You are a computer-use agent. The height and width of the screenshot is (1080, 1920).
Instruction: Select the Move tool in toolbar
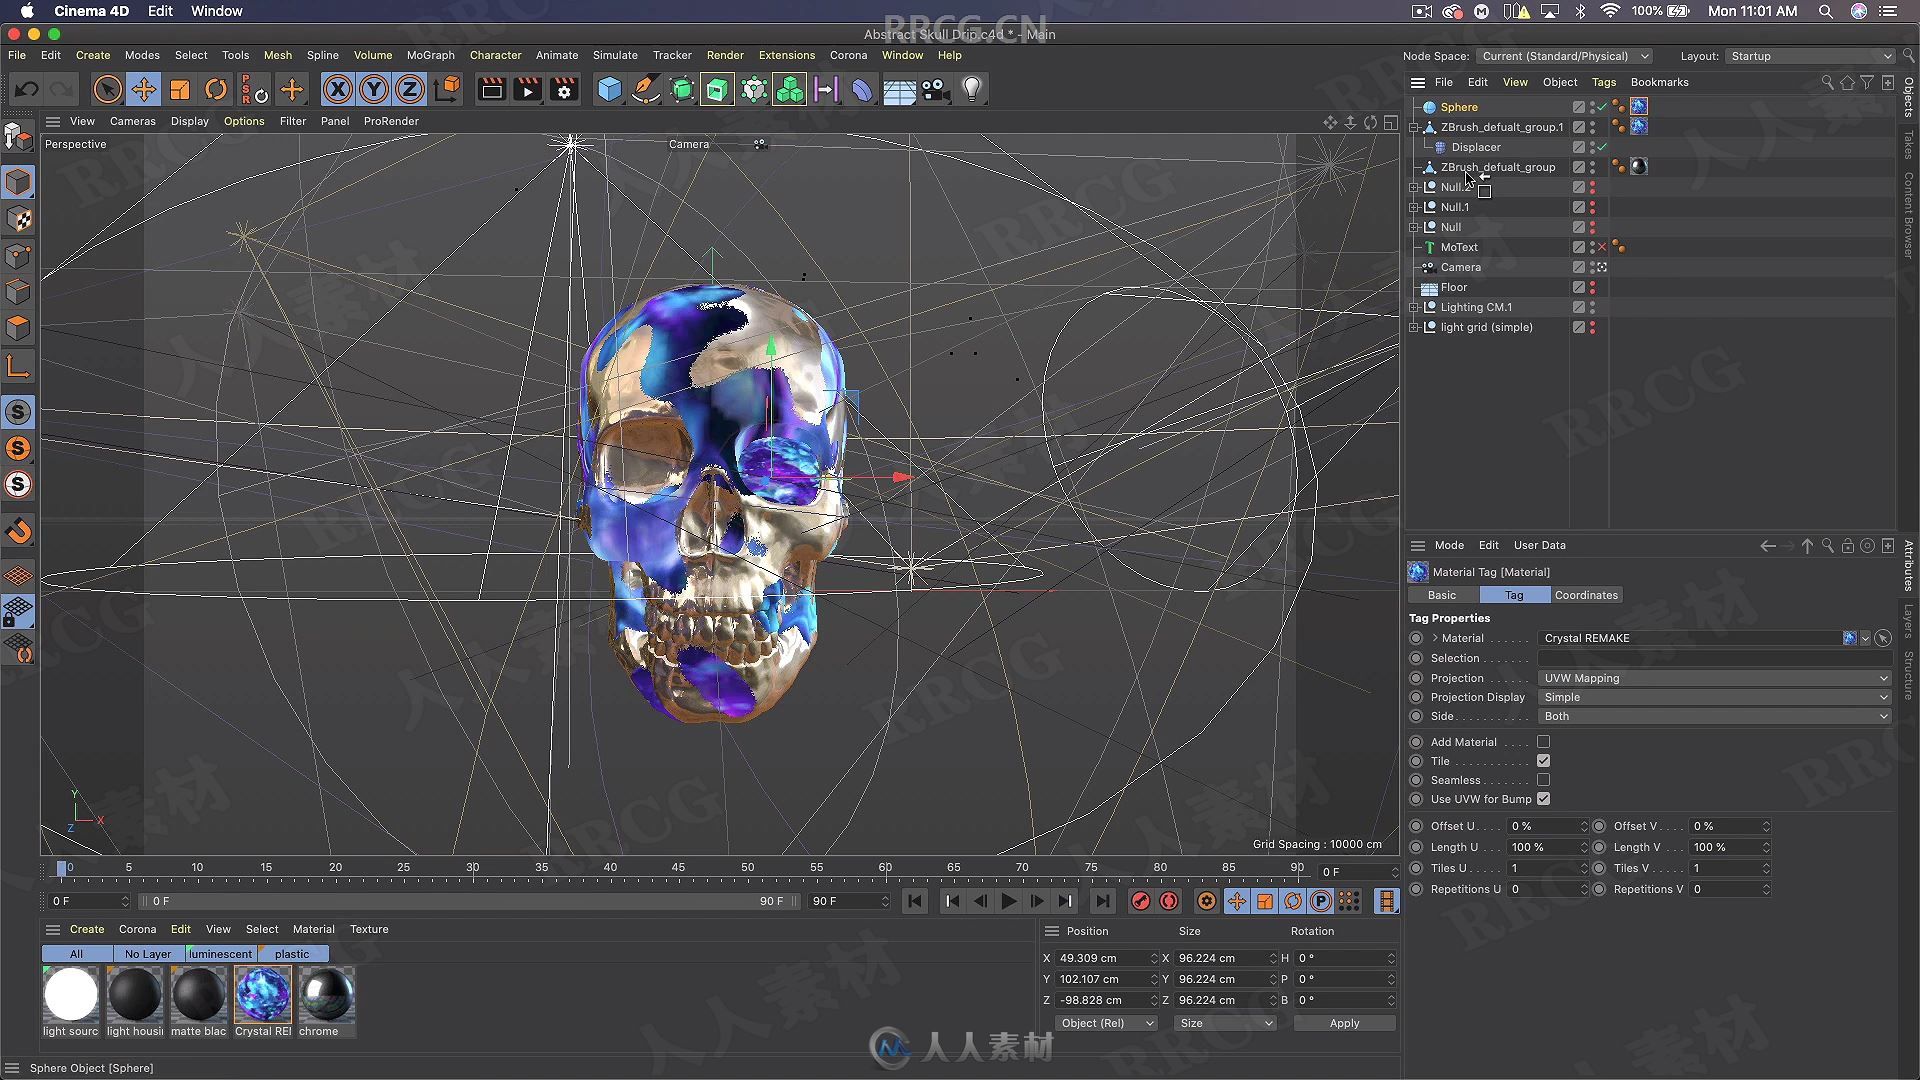pos(144,88)
